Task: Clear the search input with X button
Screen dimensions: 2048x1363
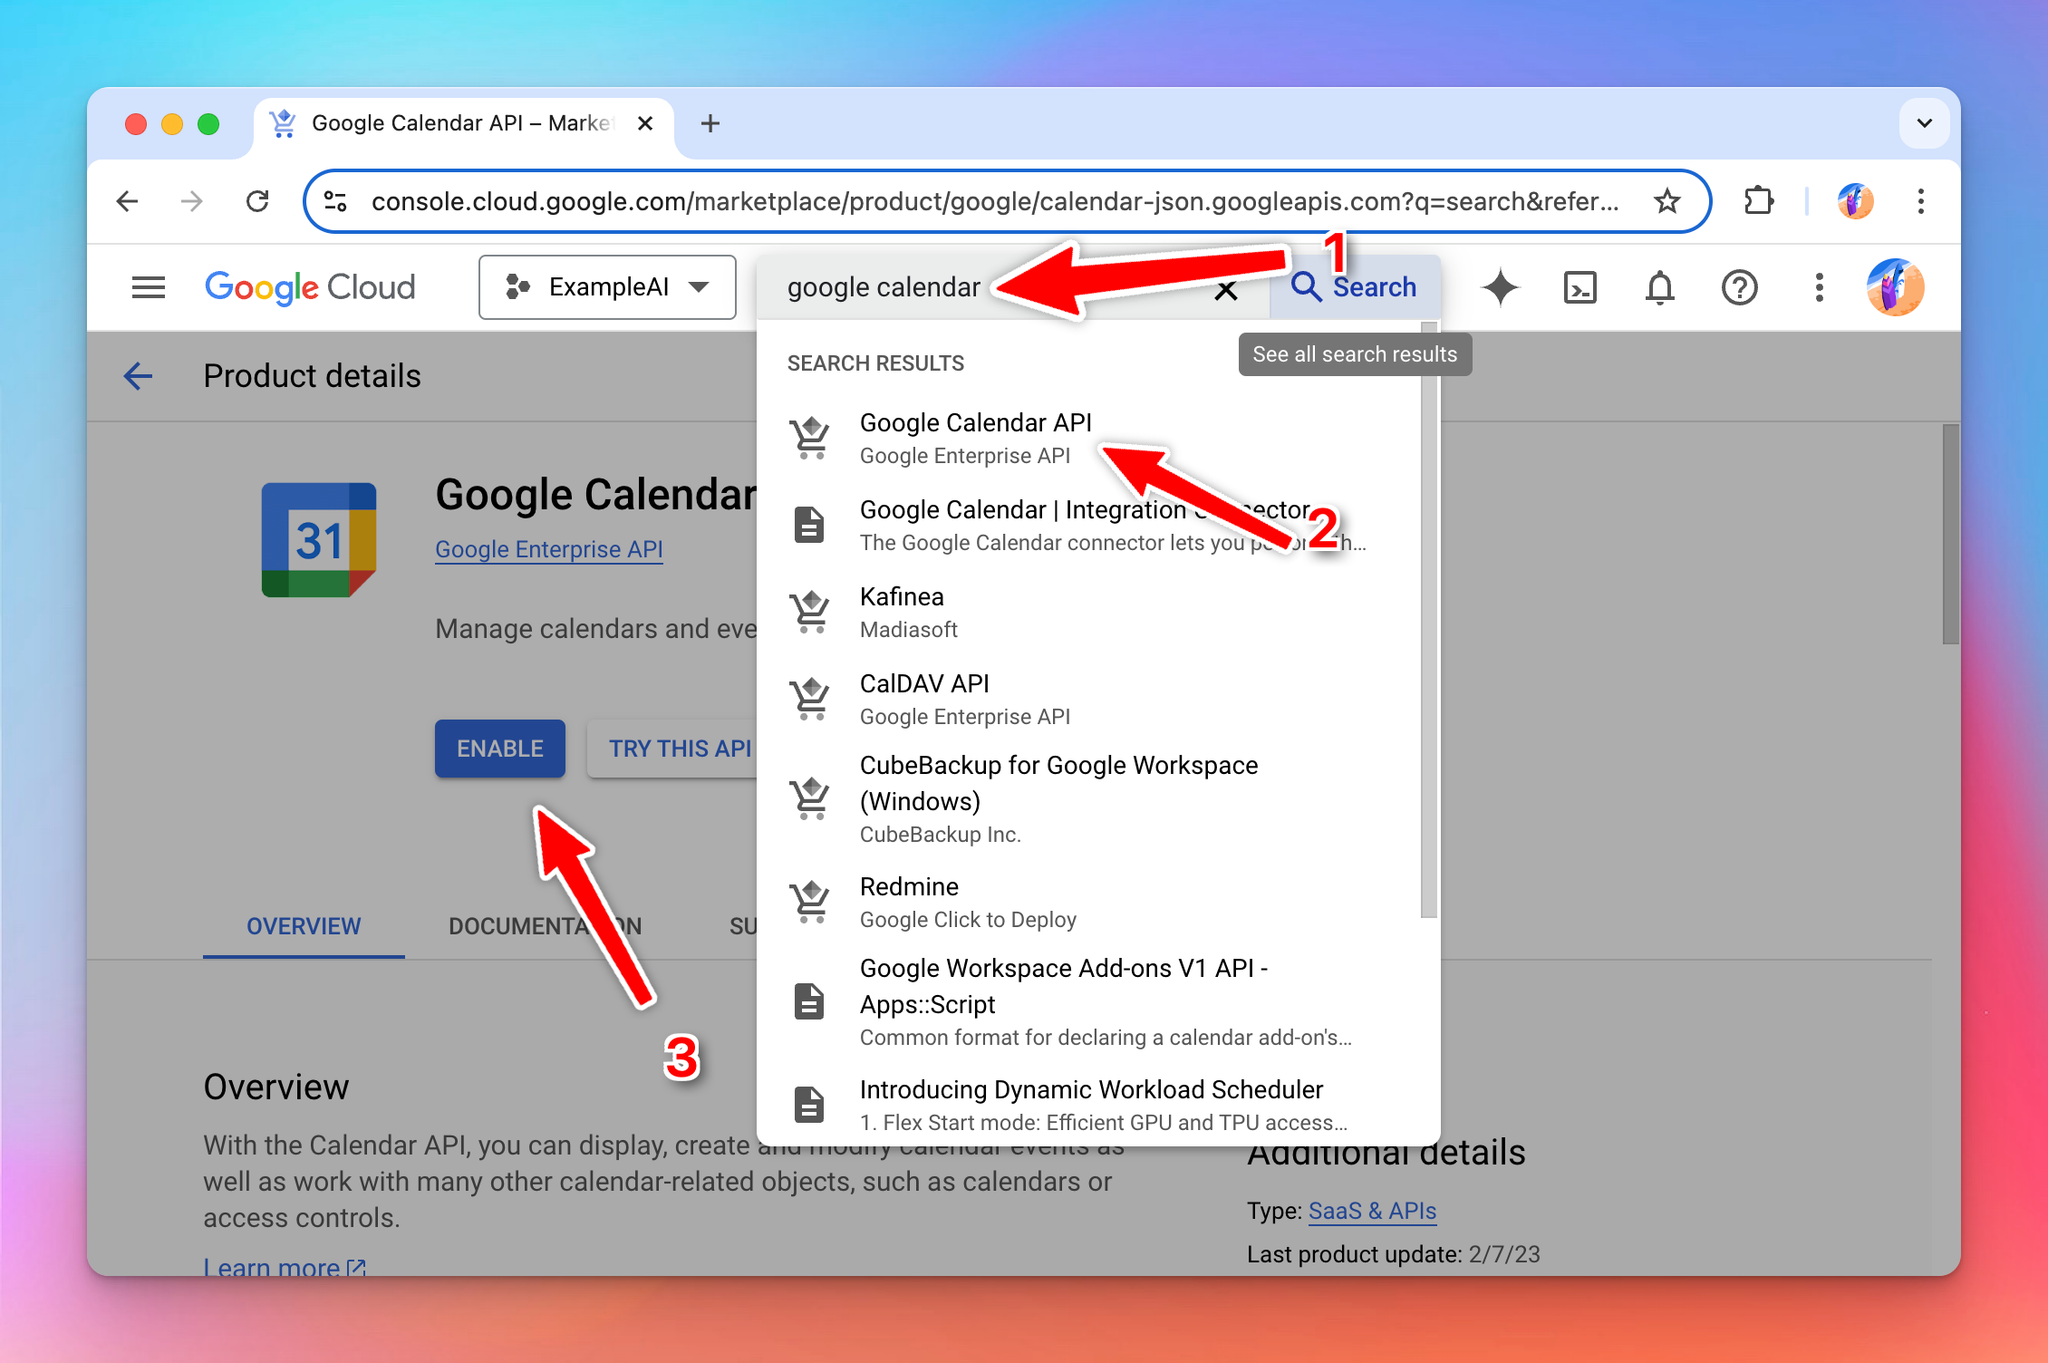Action: click(1227, 289)
